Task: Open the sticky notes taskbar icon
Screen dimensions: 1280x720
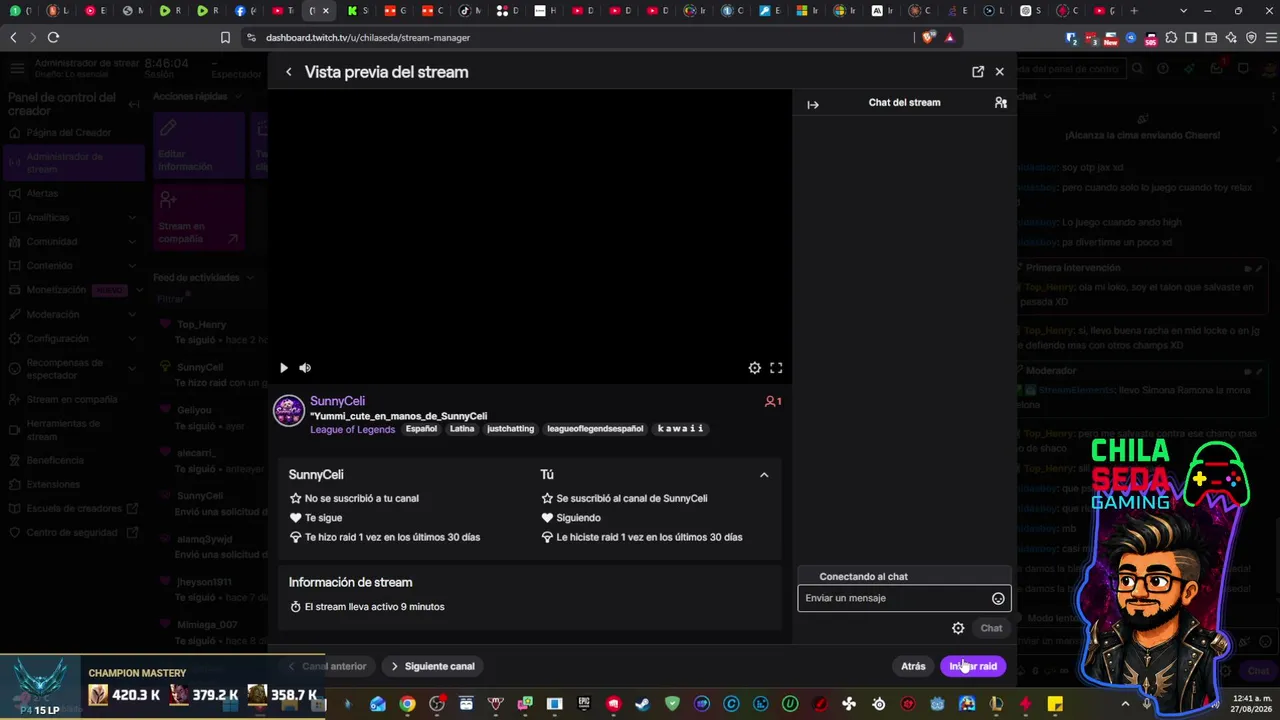Action: coord(1055,704)
